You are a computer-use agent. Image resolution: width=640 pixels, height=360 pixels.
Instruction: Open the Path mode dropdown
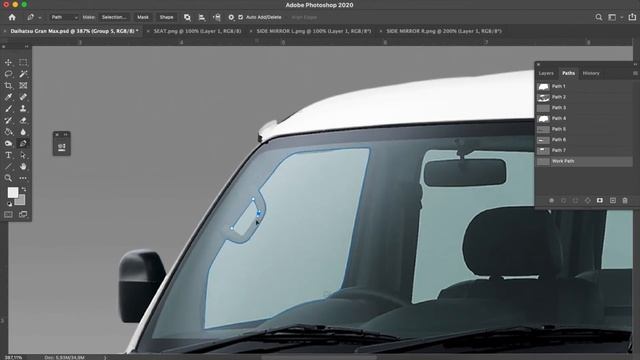coord(64,17)
